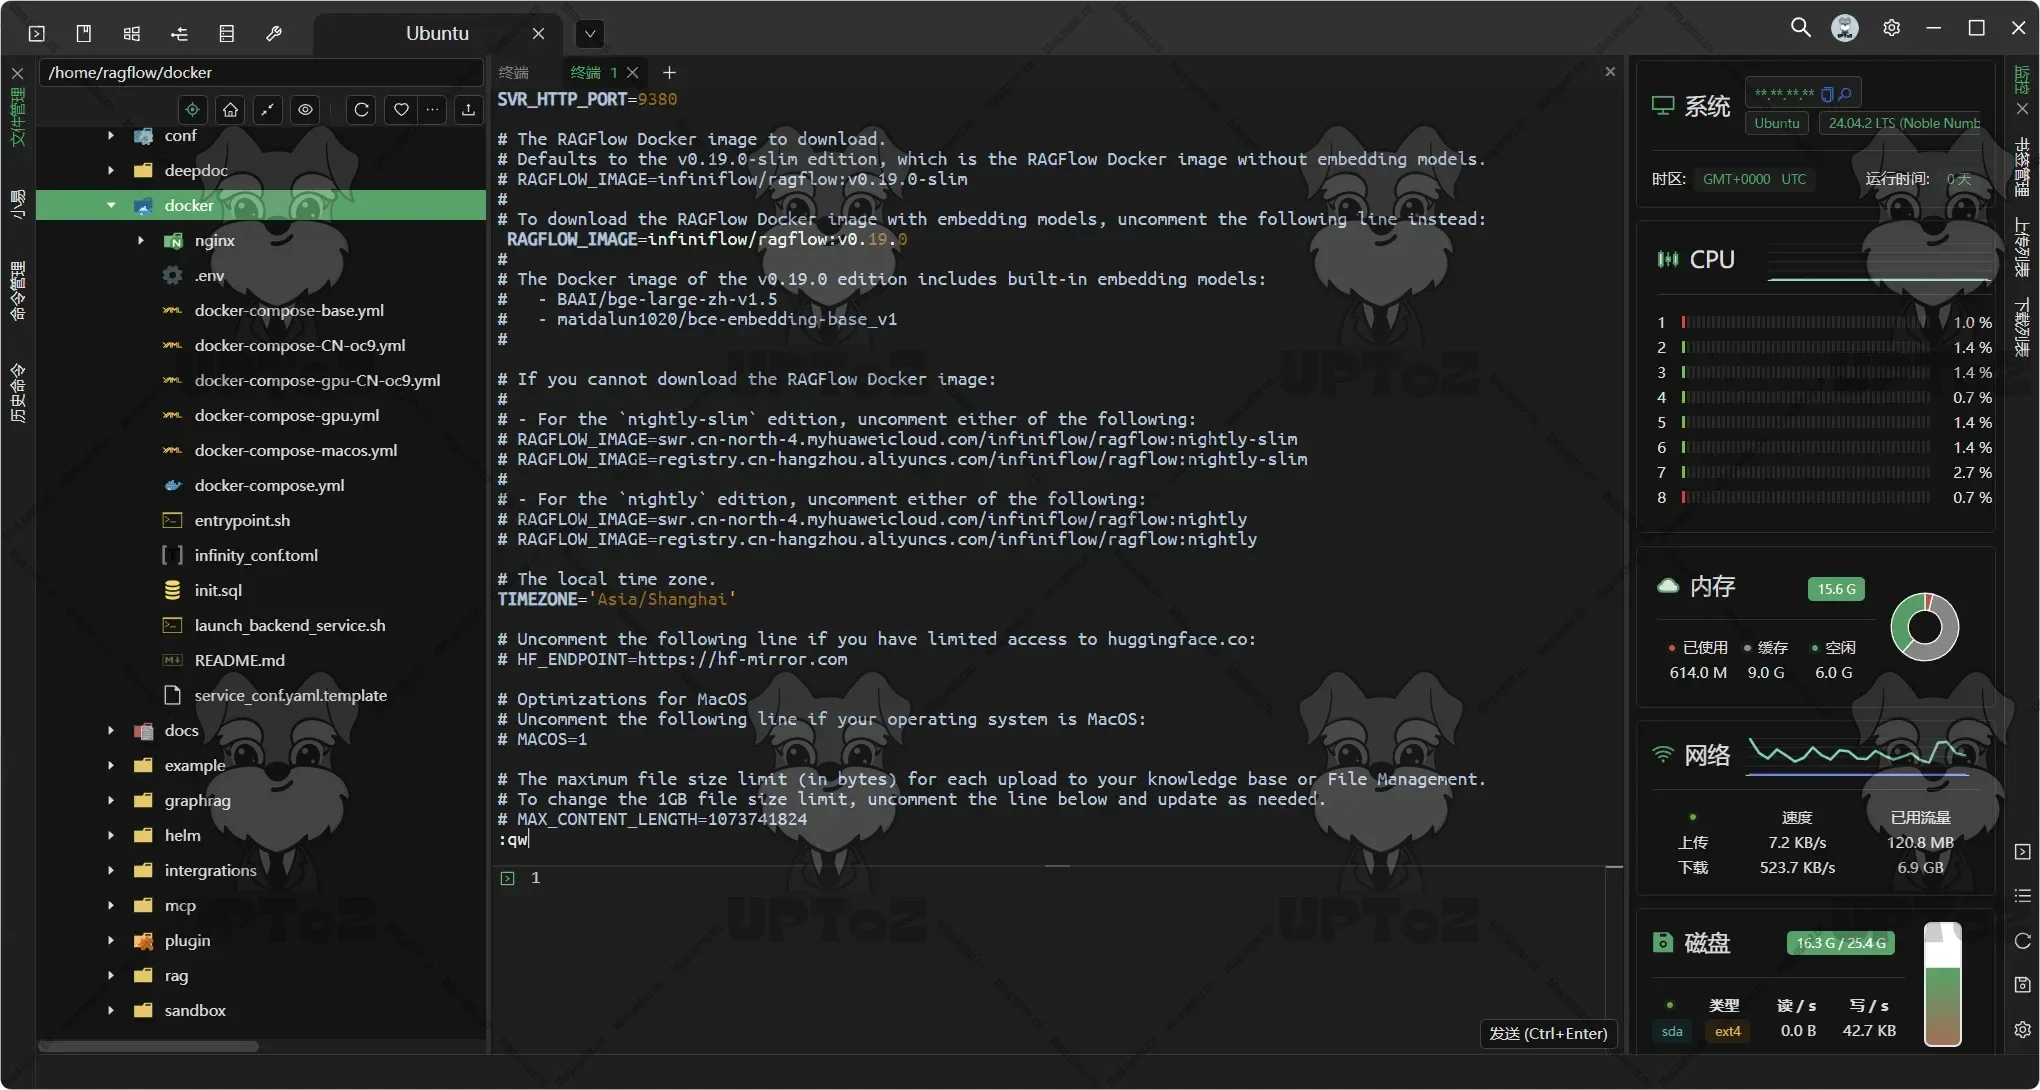Expand the deepdoc folder
The height and width of the screenshot is (1090, 2040).
(x=111, y=170)
